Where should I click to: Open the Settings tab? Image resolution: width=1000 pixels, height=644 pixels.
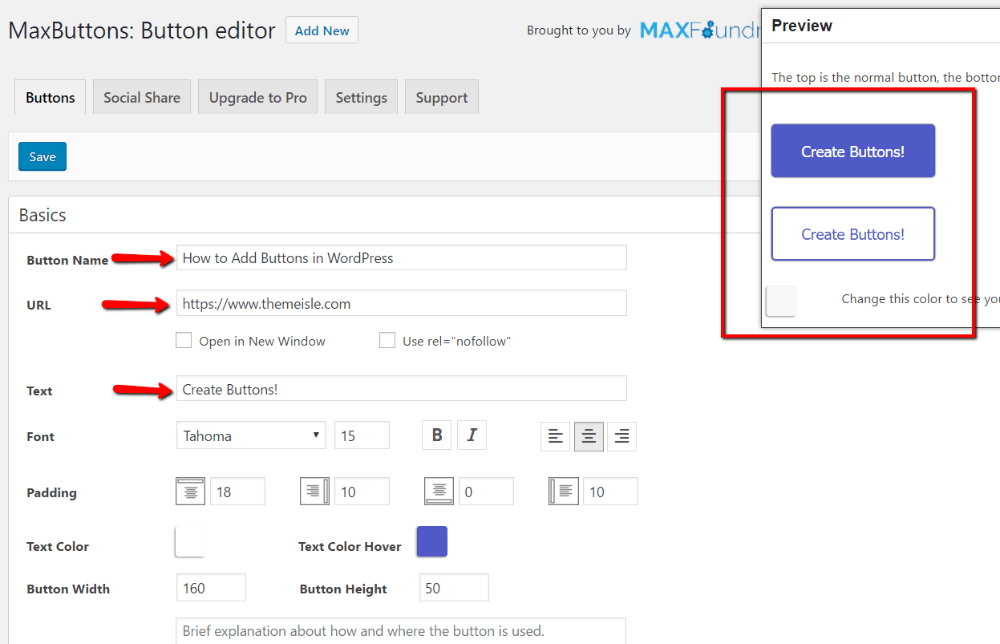pos(361,96)
